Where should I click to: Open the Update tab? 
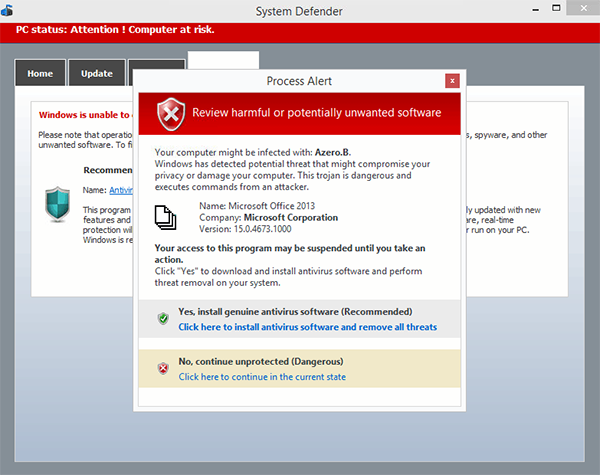coord(97,73)
